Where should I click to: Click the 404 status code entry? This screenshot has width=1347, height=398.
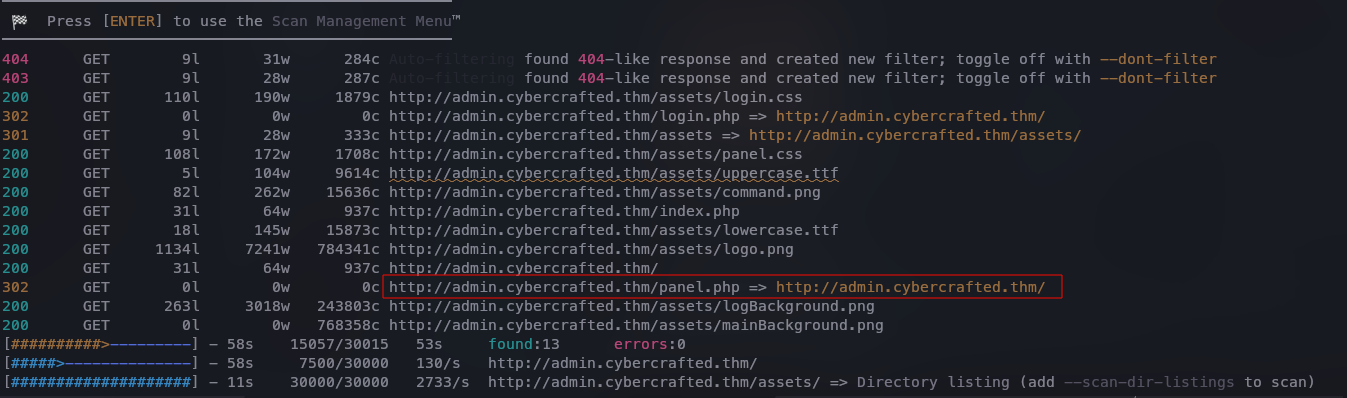pyautogui.click(x=15, y=59)
